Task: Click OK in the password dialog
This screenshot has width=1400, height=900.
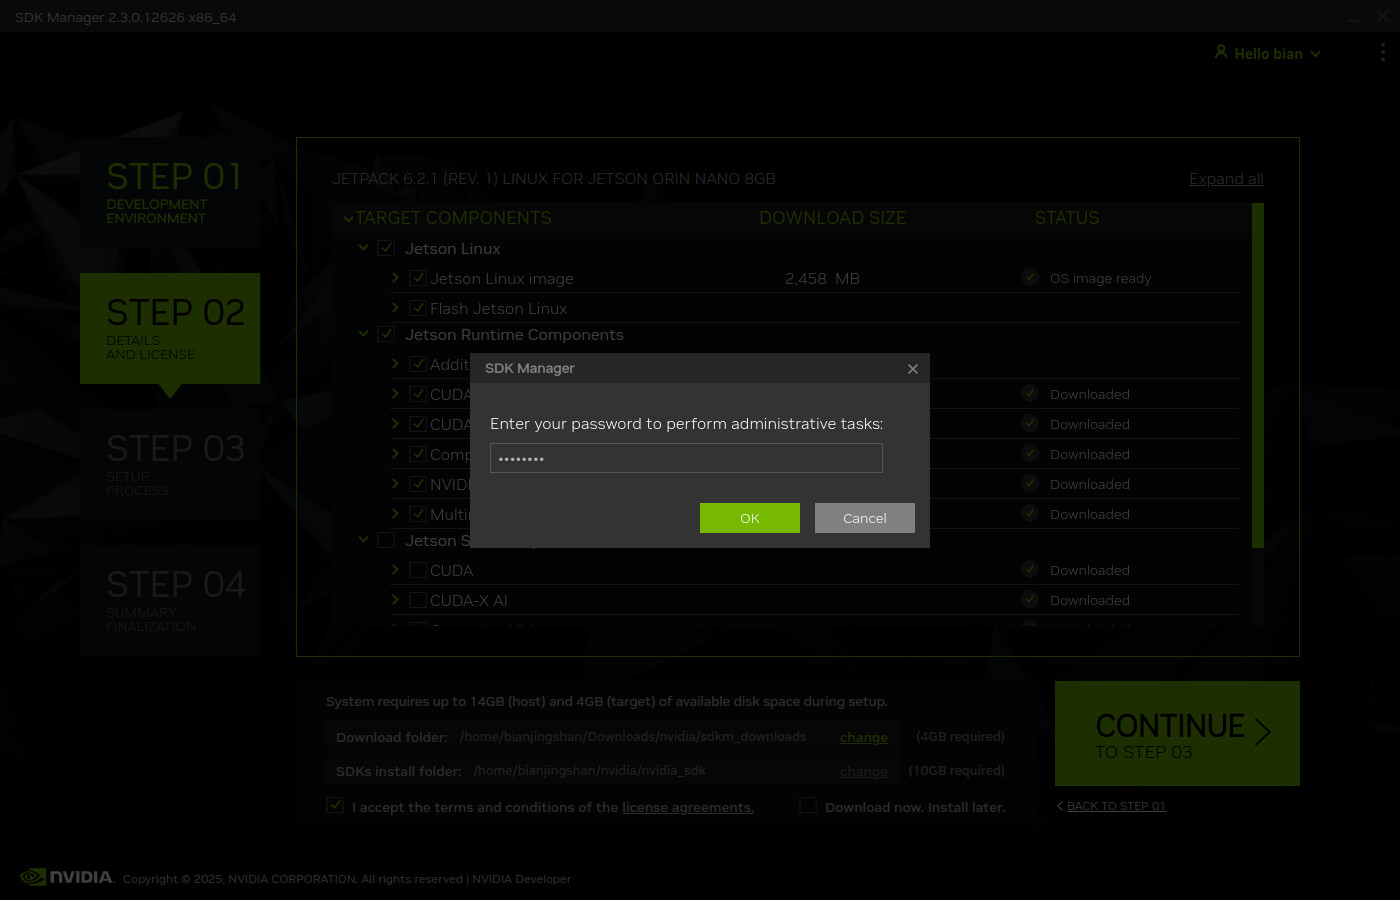Action: 750,518
